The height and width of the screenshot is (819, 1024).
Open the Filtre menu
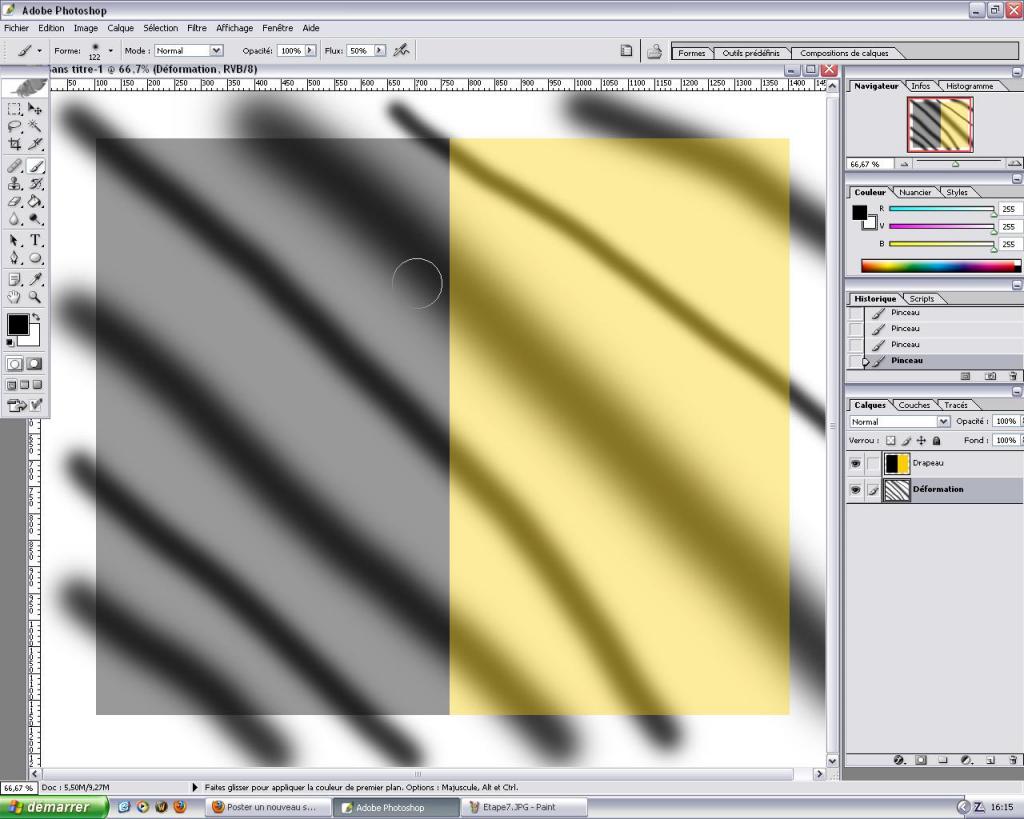pyautogui.click(x=197, y=28)
